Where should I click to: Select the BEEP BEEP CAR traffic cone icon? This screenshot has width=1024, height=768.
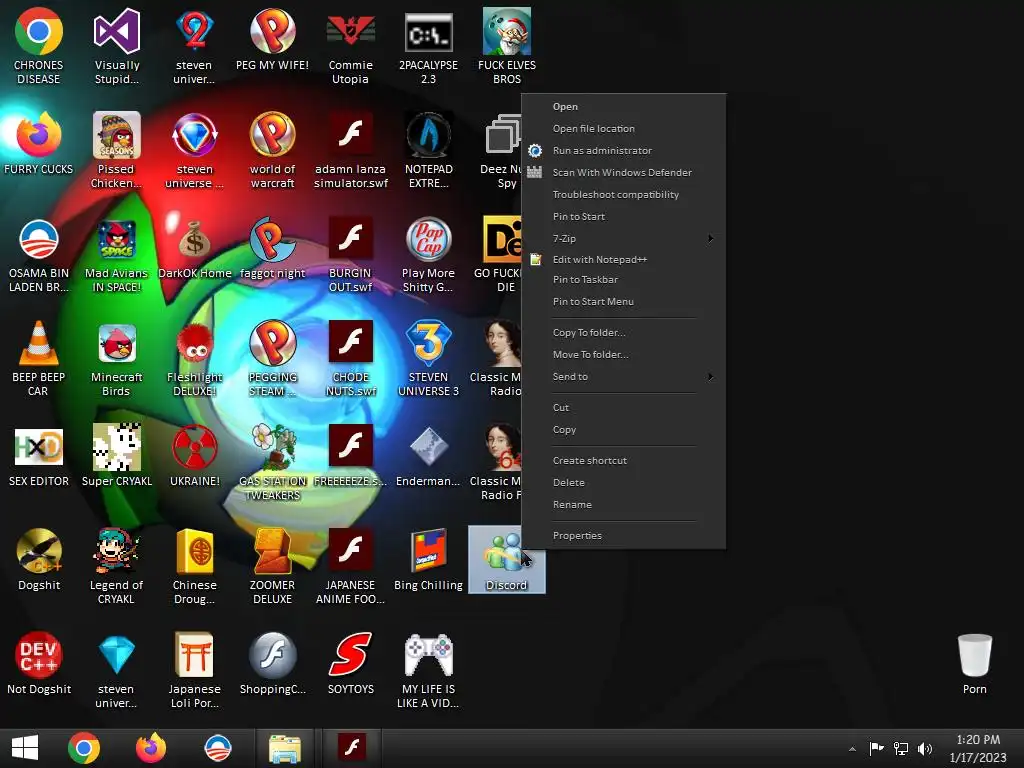[x=38, y=358]
